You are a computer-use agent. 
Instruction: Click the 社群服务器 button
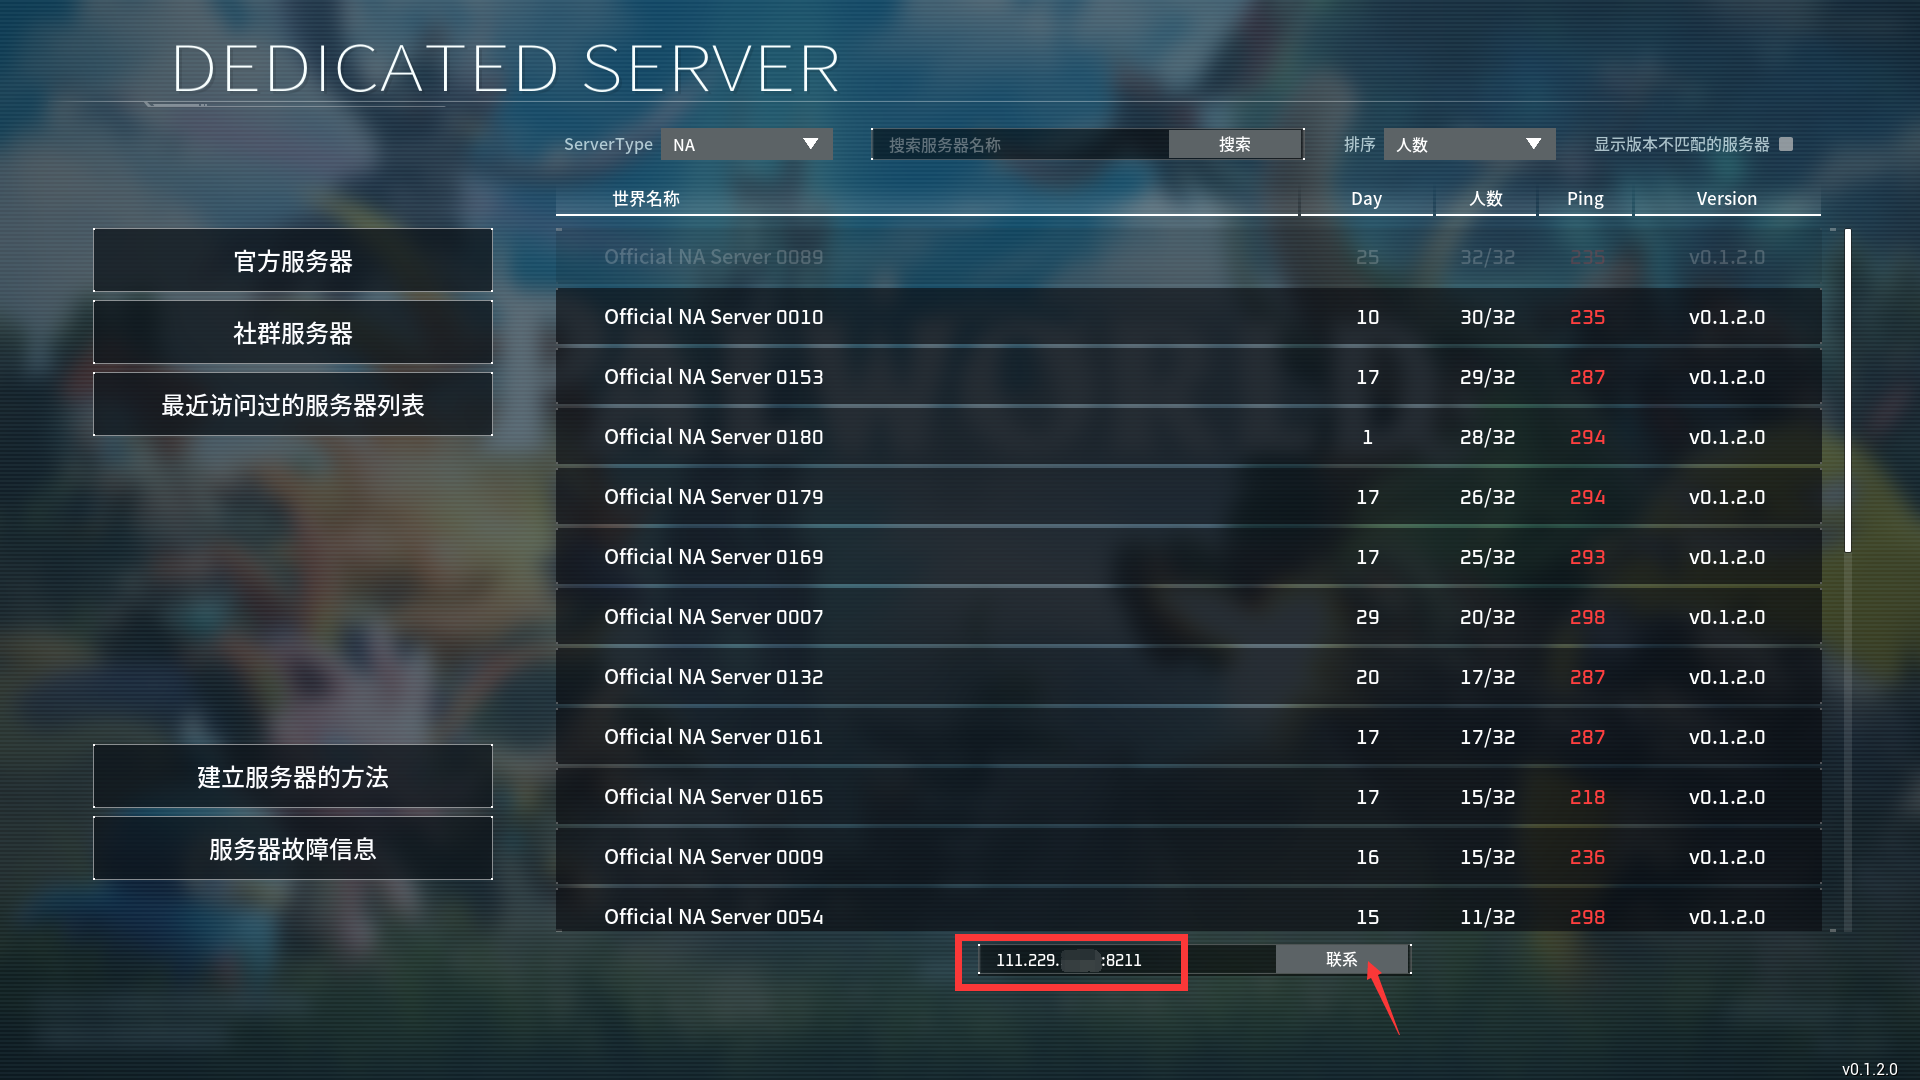point(291,334)
